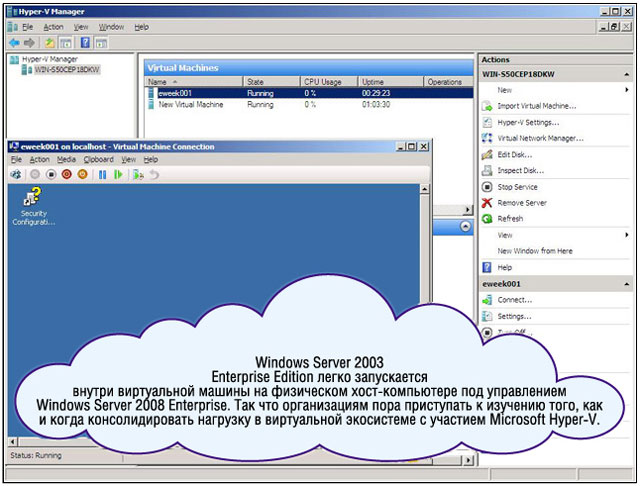Expand the New submenu in Actions pane

click(555, 90)
